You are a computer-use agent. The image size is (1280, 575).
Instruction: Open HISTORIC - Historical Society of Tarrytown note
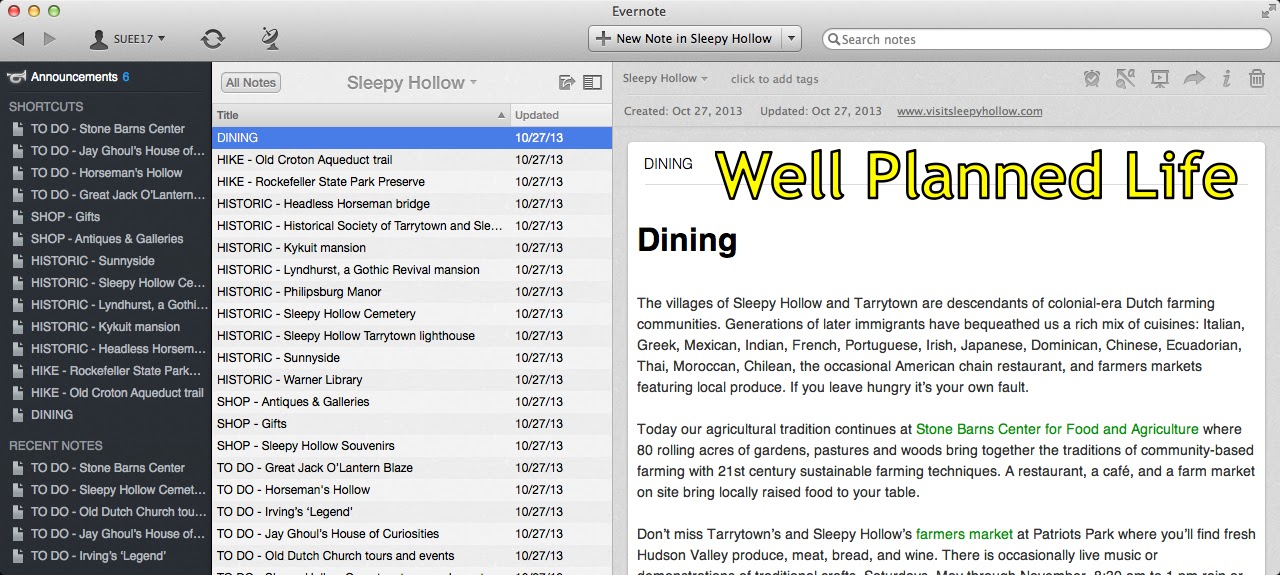click(412, 226)
